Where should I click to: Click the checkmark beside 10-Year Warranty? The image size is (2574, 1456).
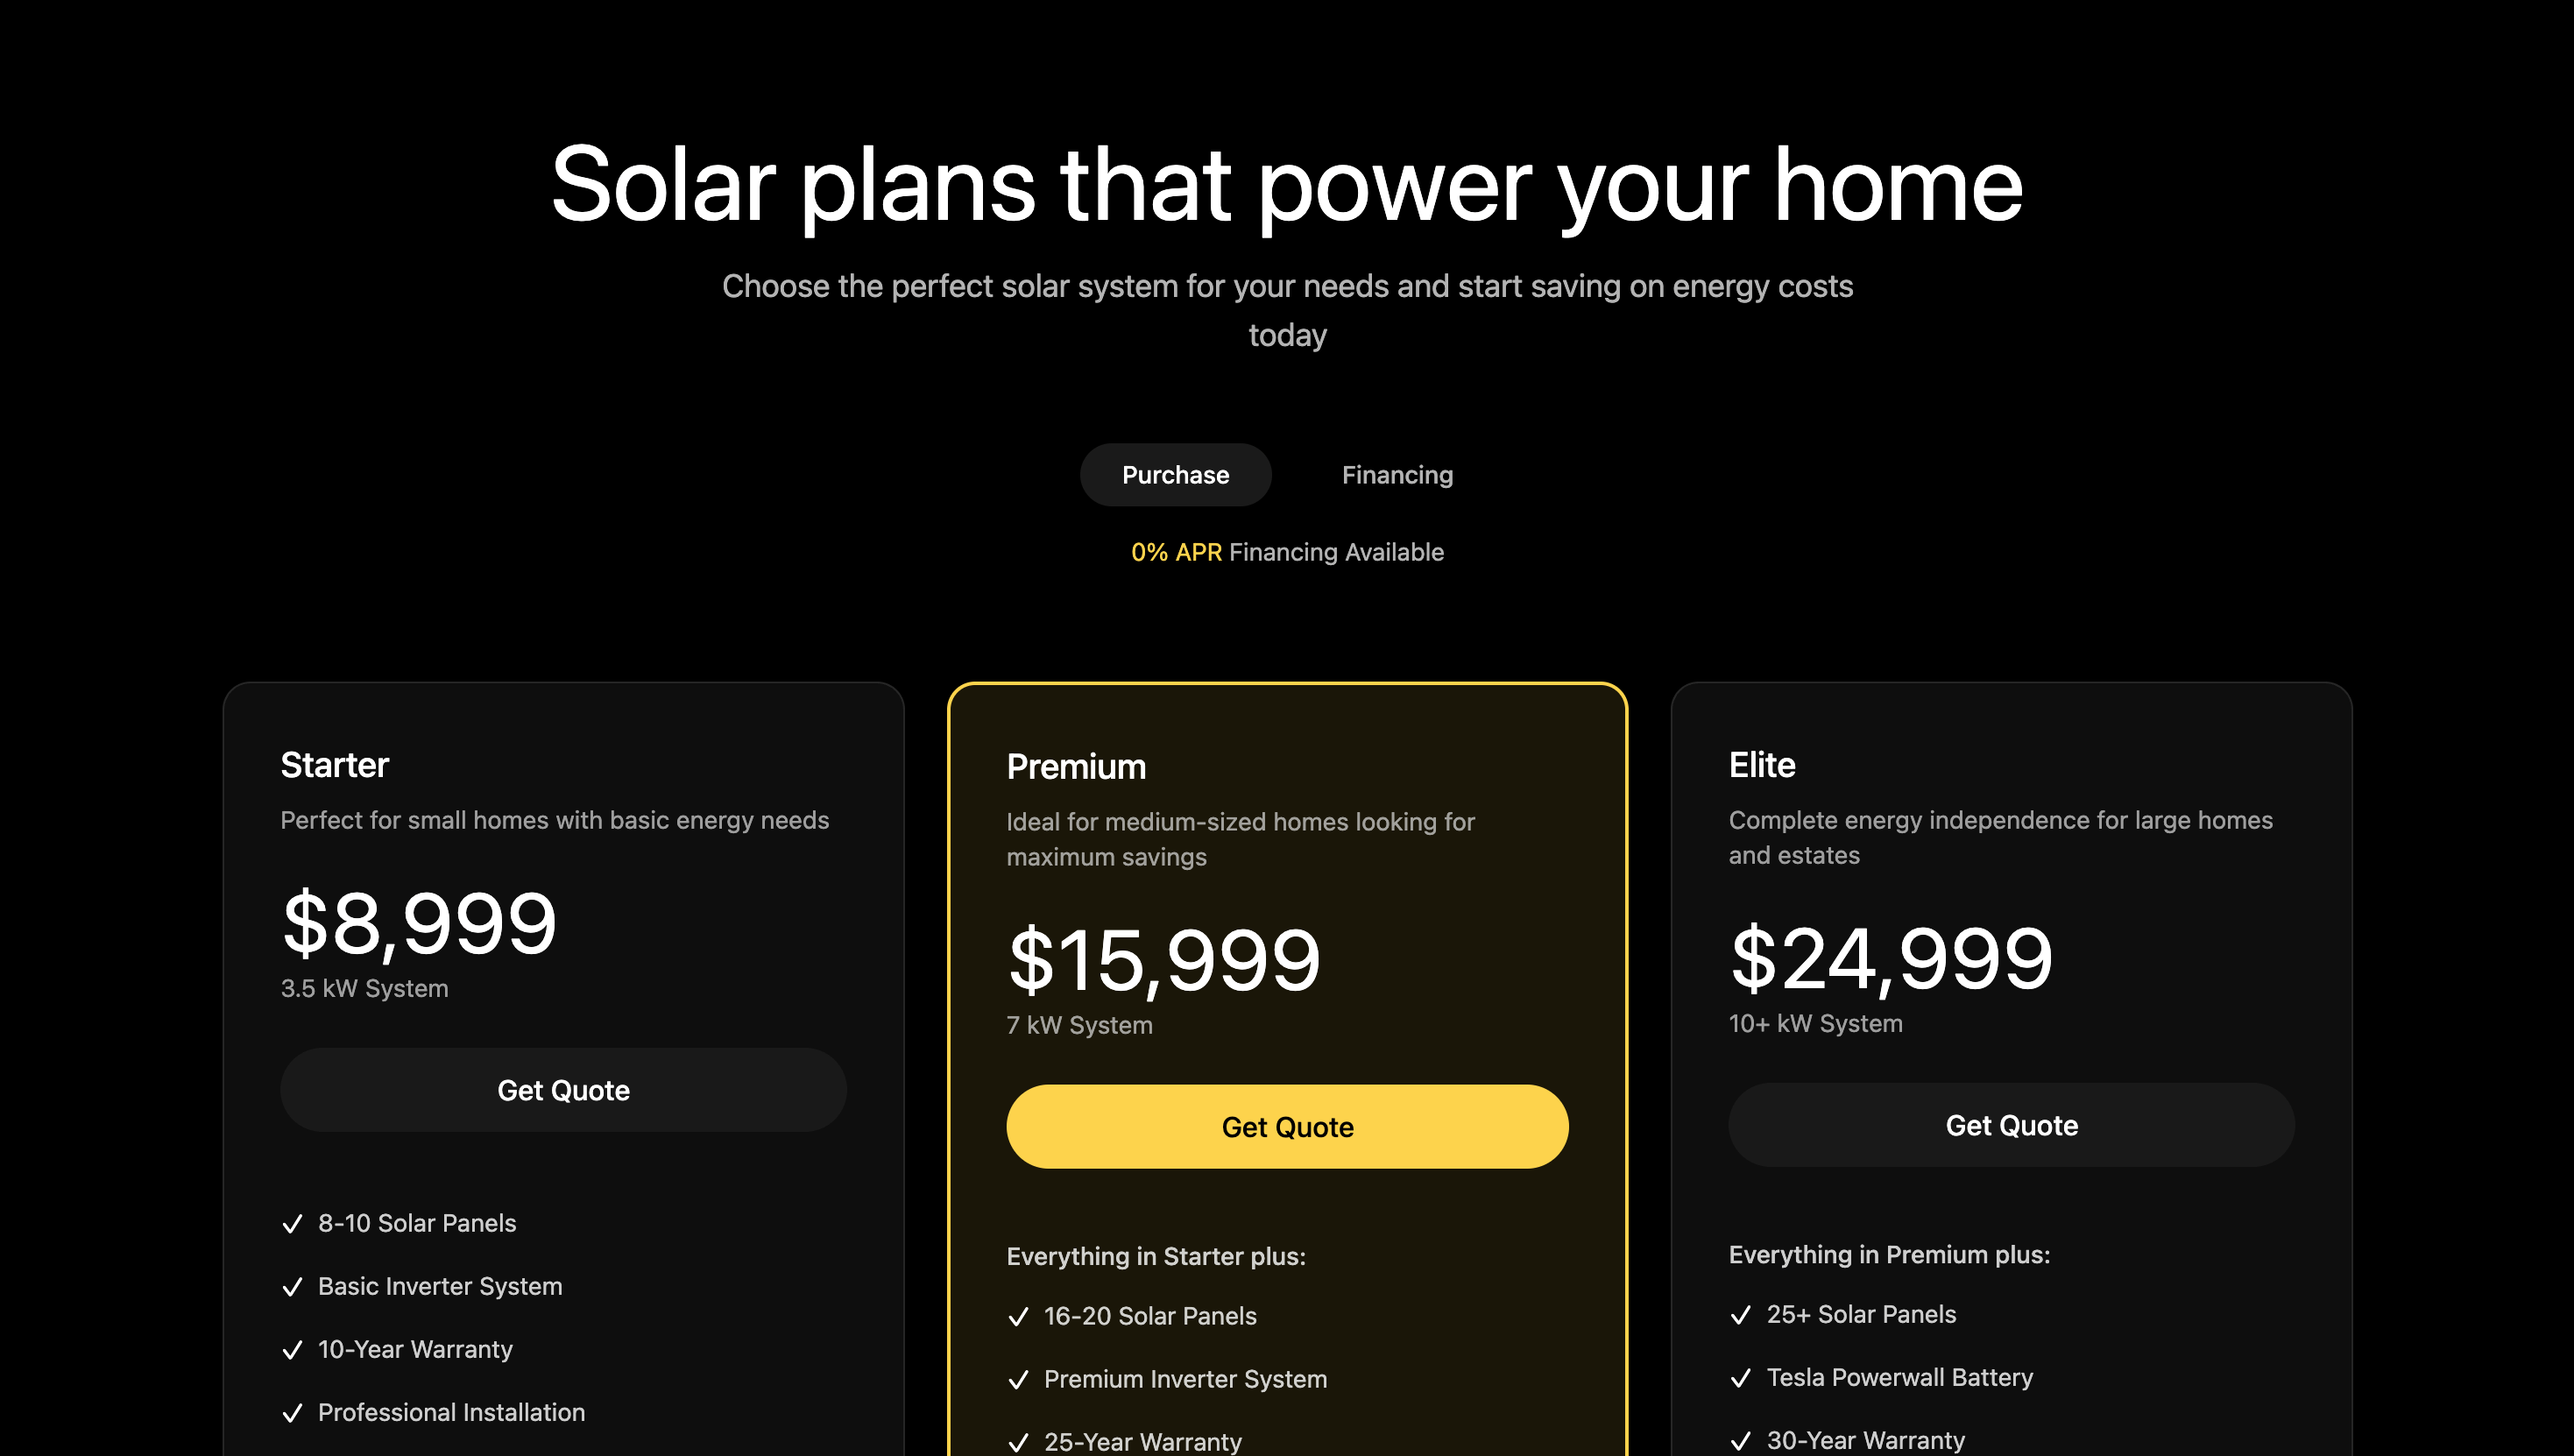click(293, 1350)
